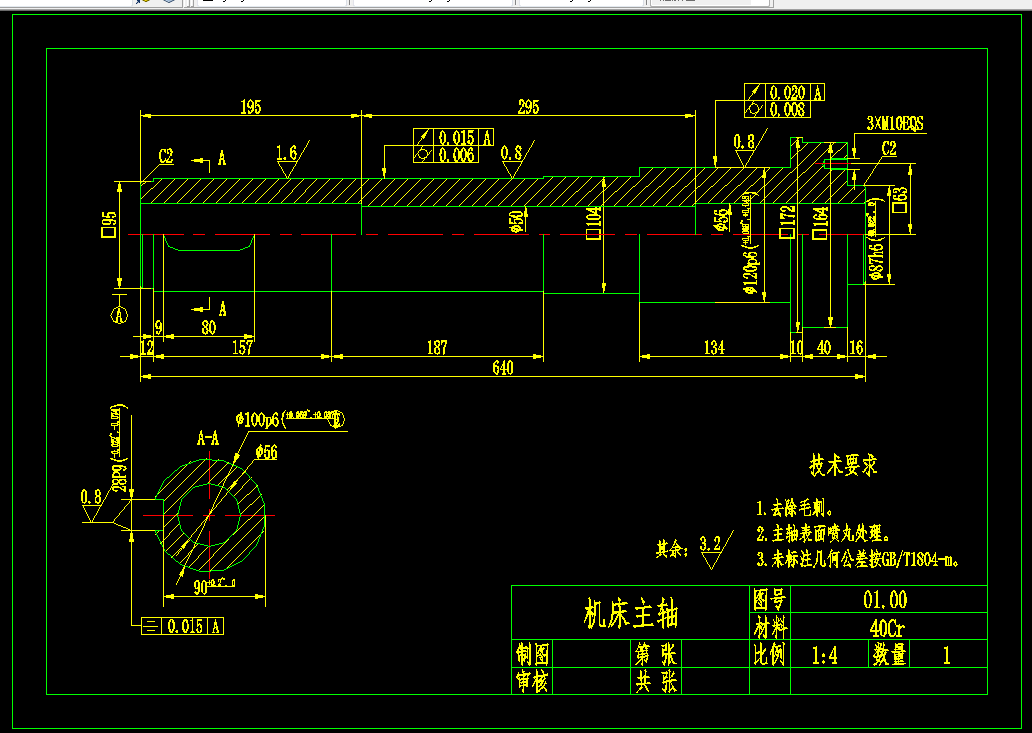Click the □164 diameter dimension
Screen dimensions: 1032x733
click(820, 223)
